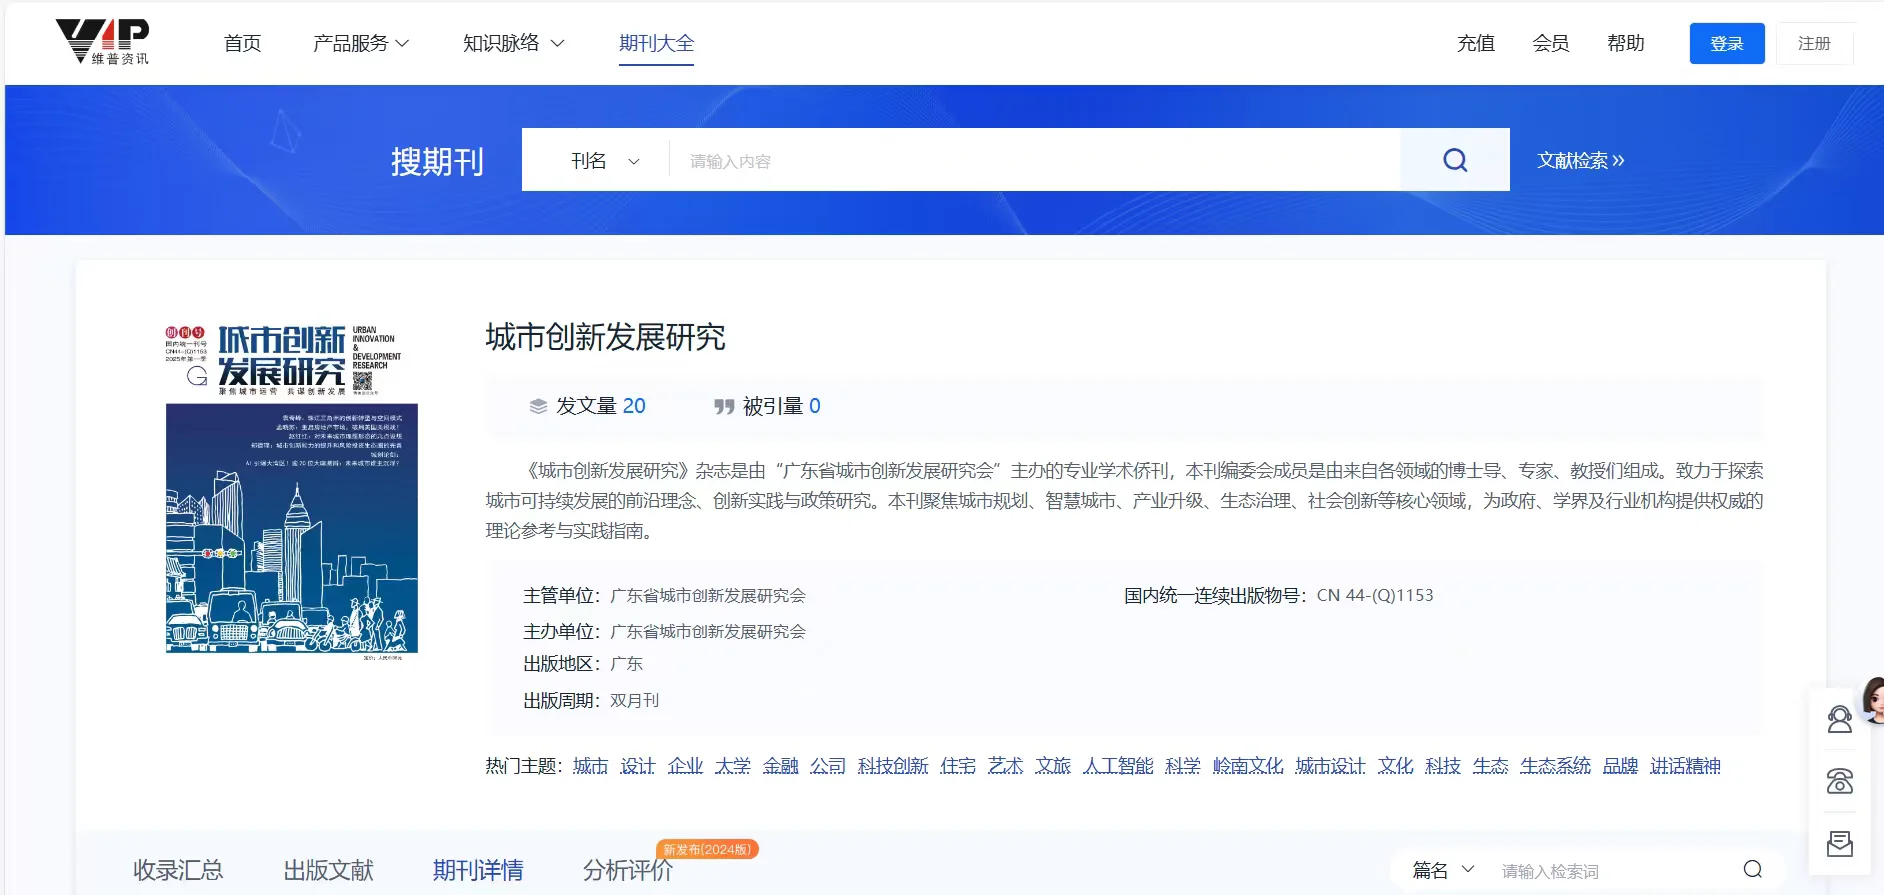Image resolution: width=1884 pixels, height=895 pixels.
Task: Open the feedback mailbox icon
Action: [x=1840, y=844]
